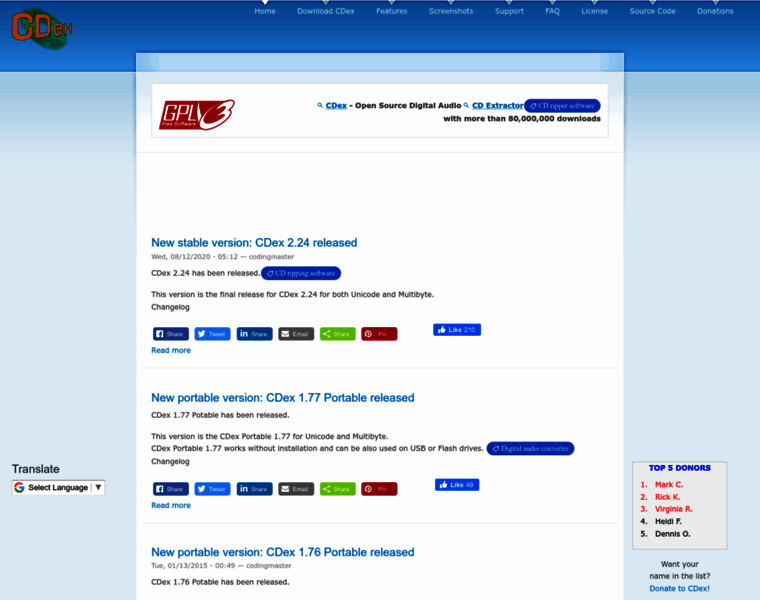760x600 pixels.
Task: Click the GPL v3 Free Software logo
Action: click(197, 115)
